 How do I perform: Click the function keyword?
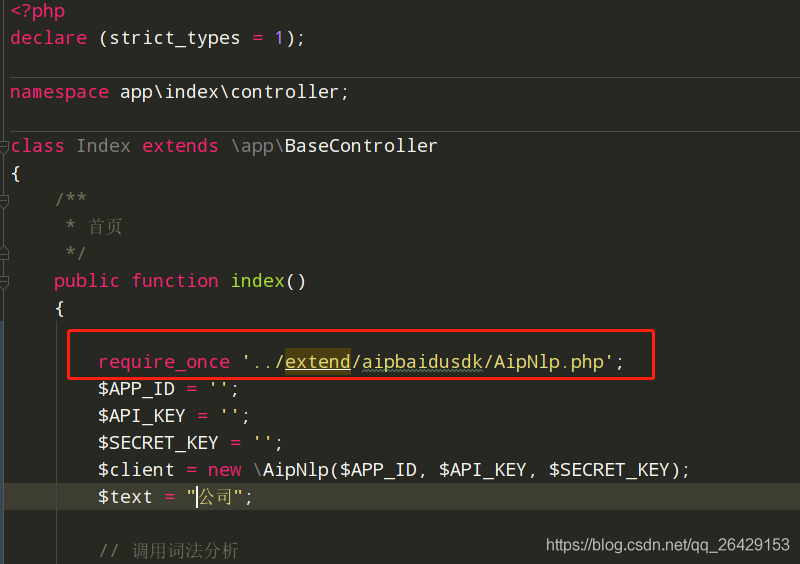[x=174, y=281]
